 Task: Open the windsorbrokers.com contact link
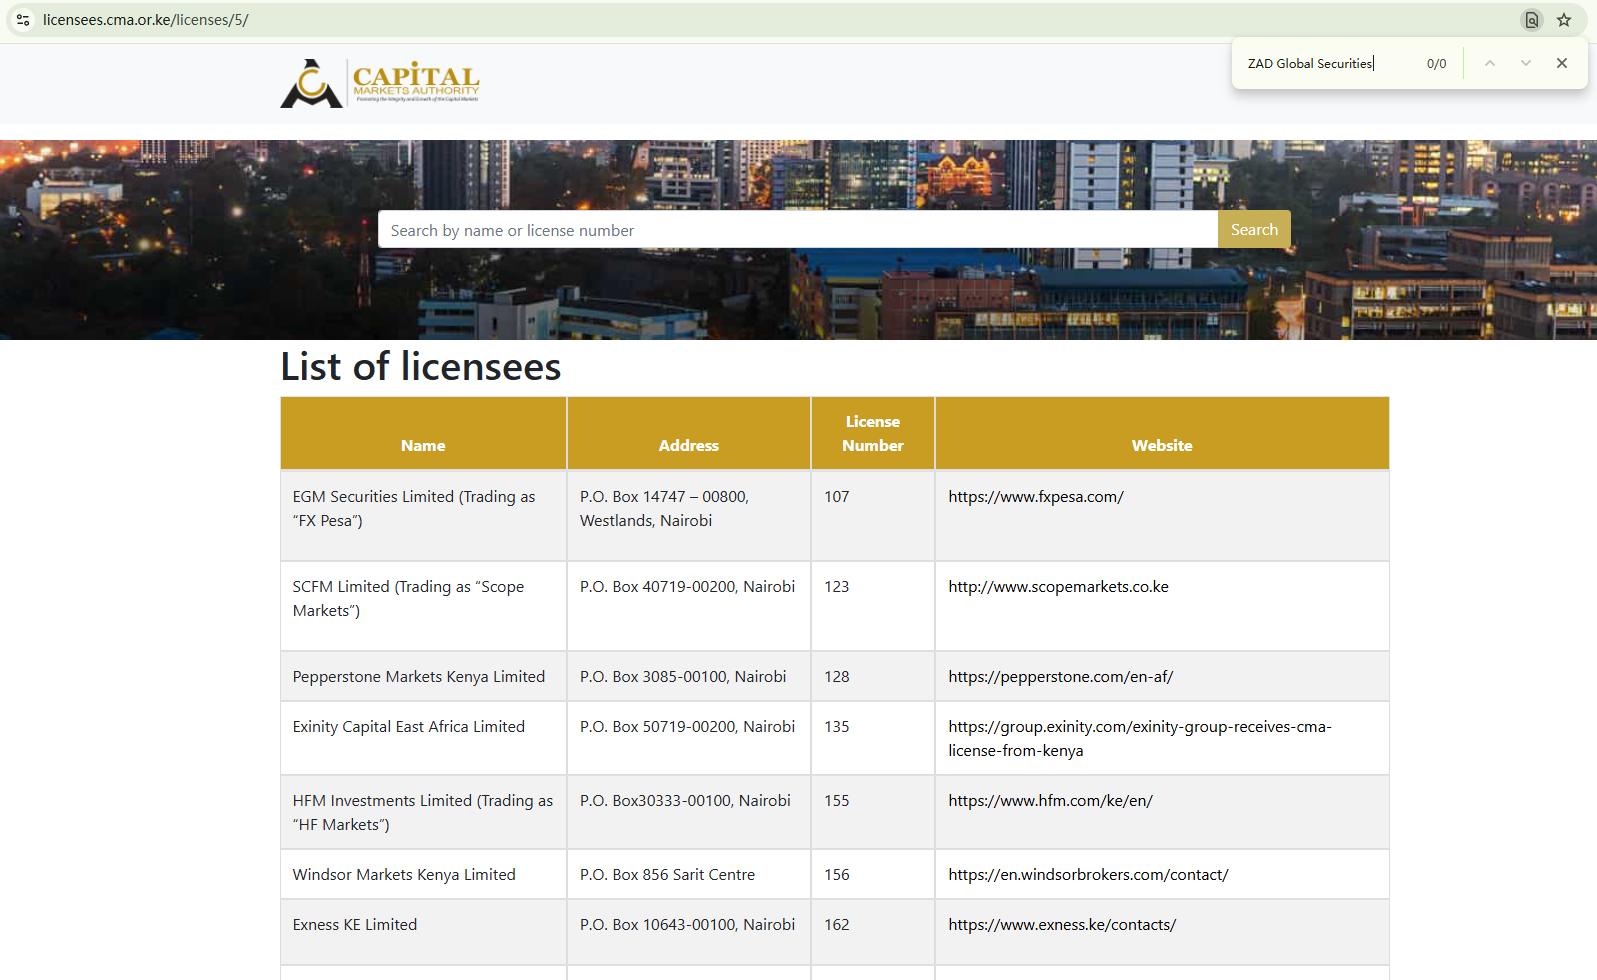[x=1087, y=874]
